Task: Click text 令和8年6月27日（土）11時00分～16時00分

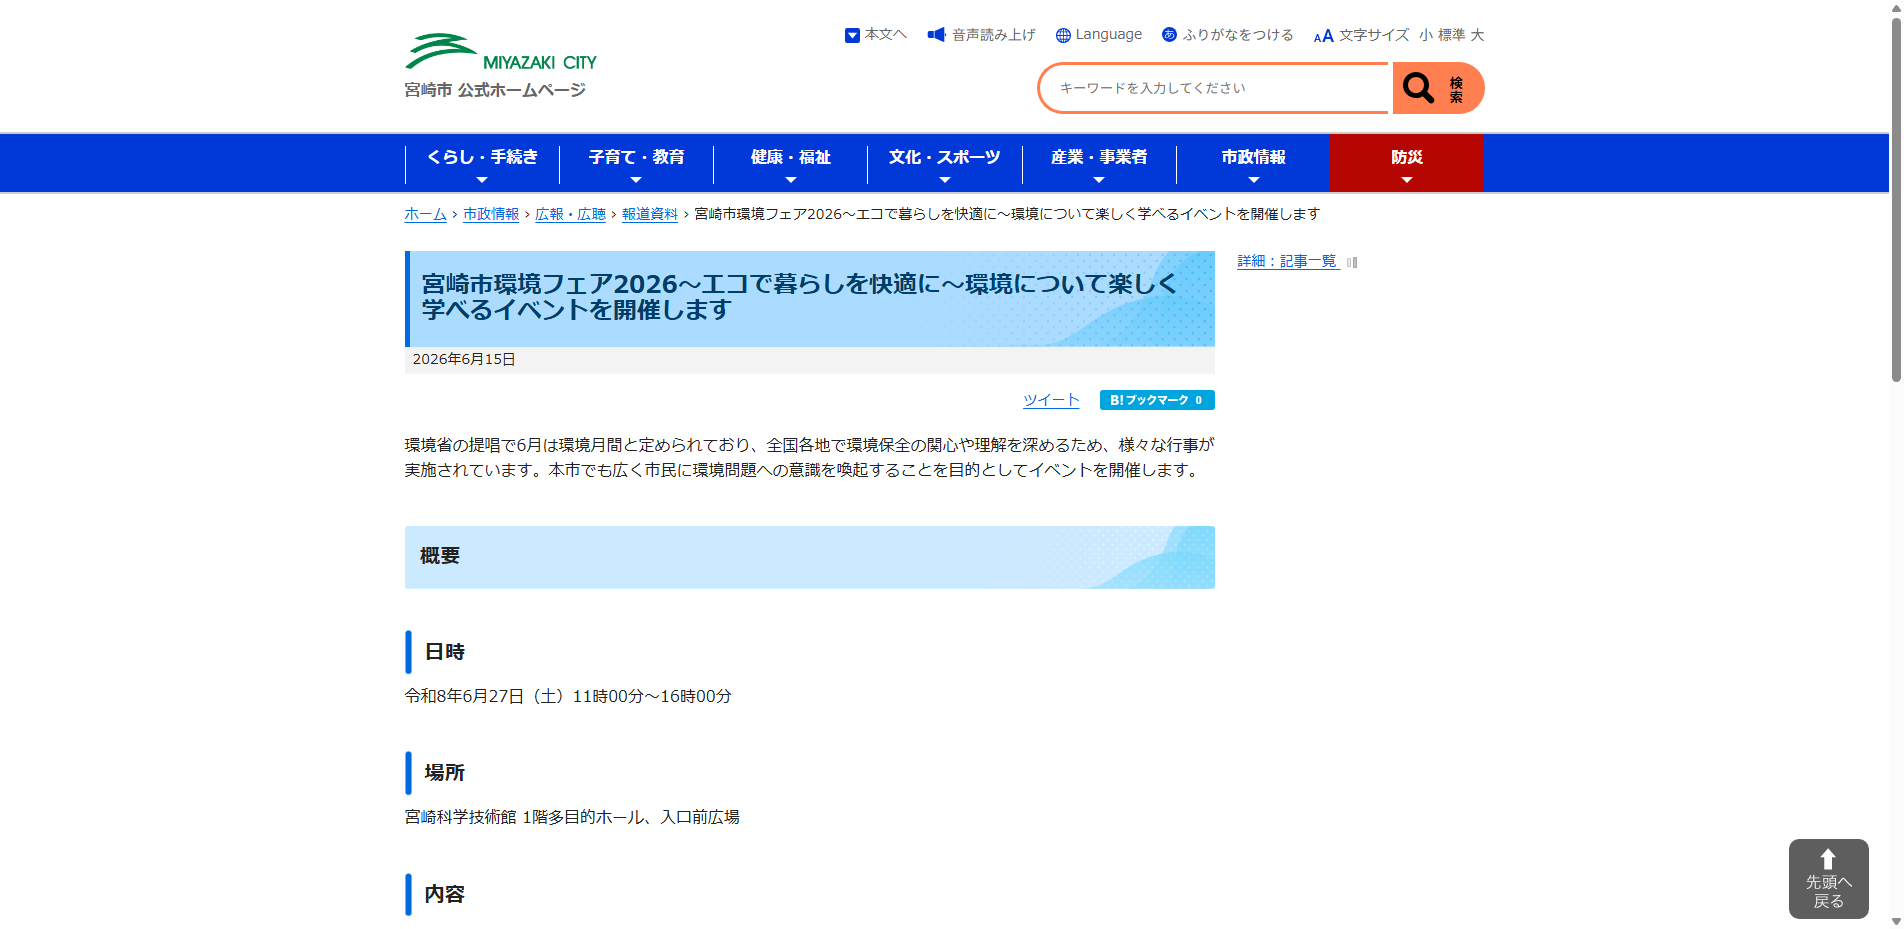Action: [x=568, y=696]
